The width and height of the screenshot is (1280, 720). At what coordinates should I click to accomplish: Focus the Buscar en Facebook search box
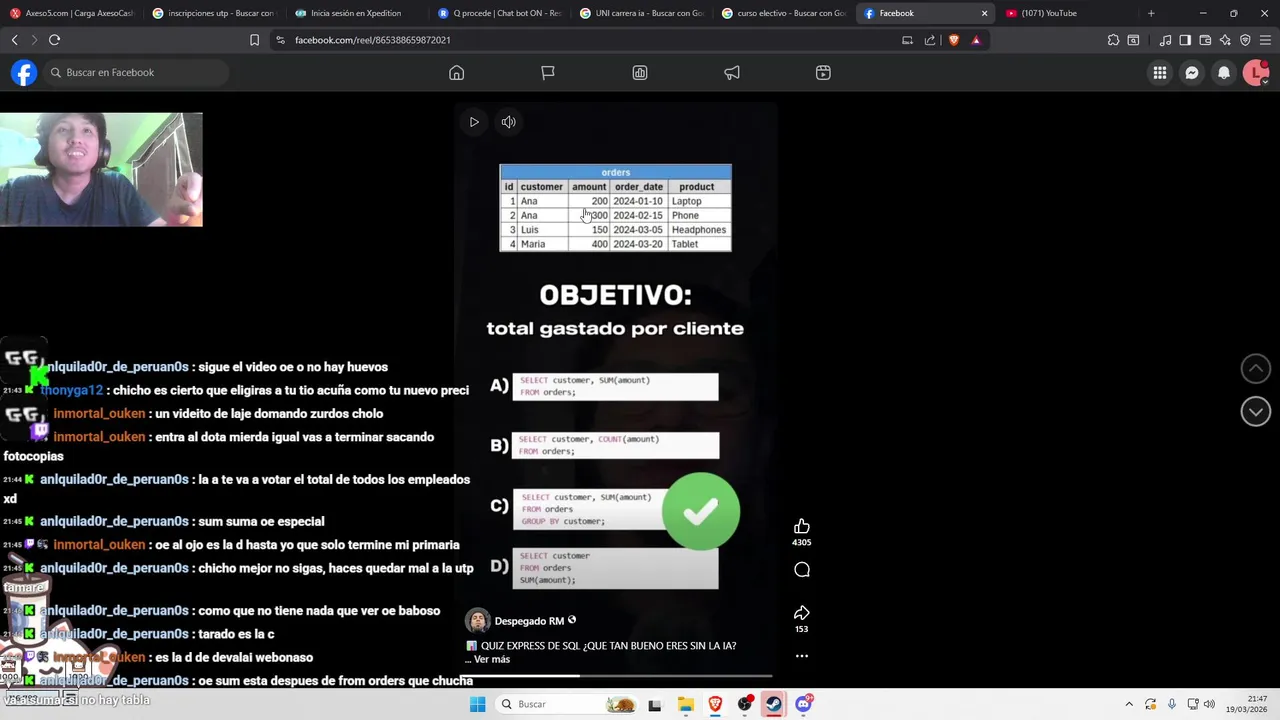tap(136, 73)
